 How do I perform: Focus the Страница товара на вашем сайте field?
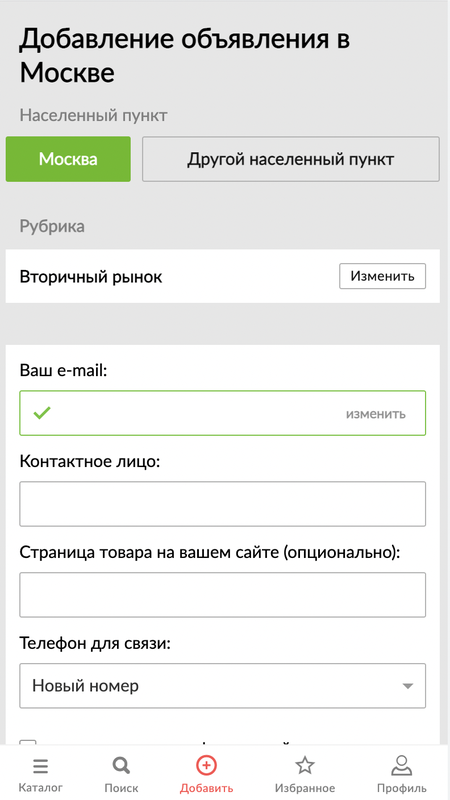coord(222,595)
